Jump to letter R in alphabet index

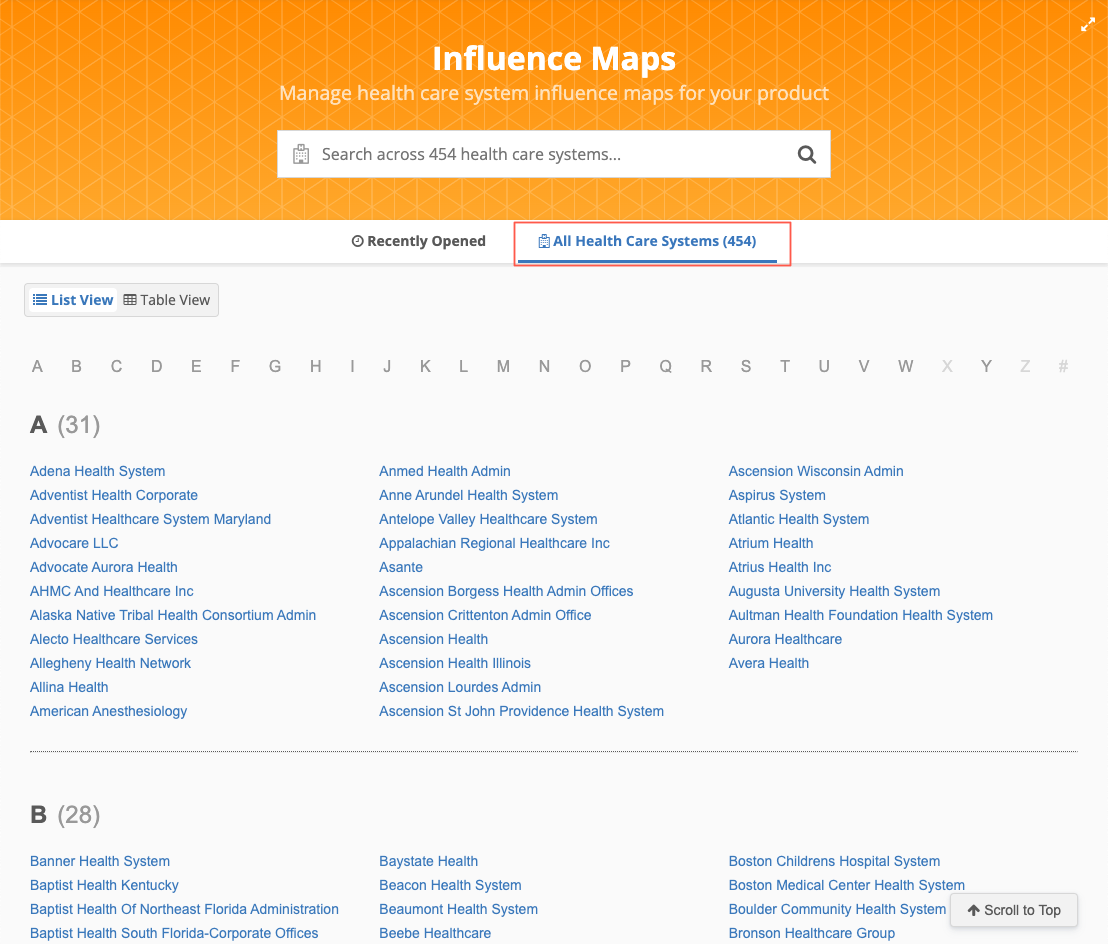pyautogui.click(x=706, y=366)
